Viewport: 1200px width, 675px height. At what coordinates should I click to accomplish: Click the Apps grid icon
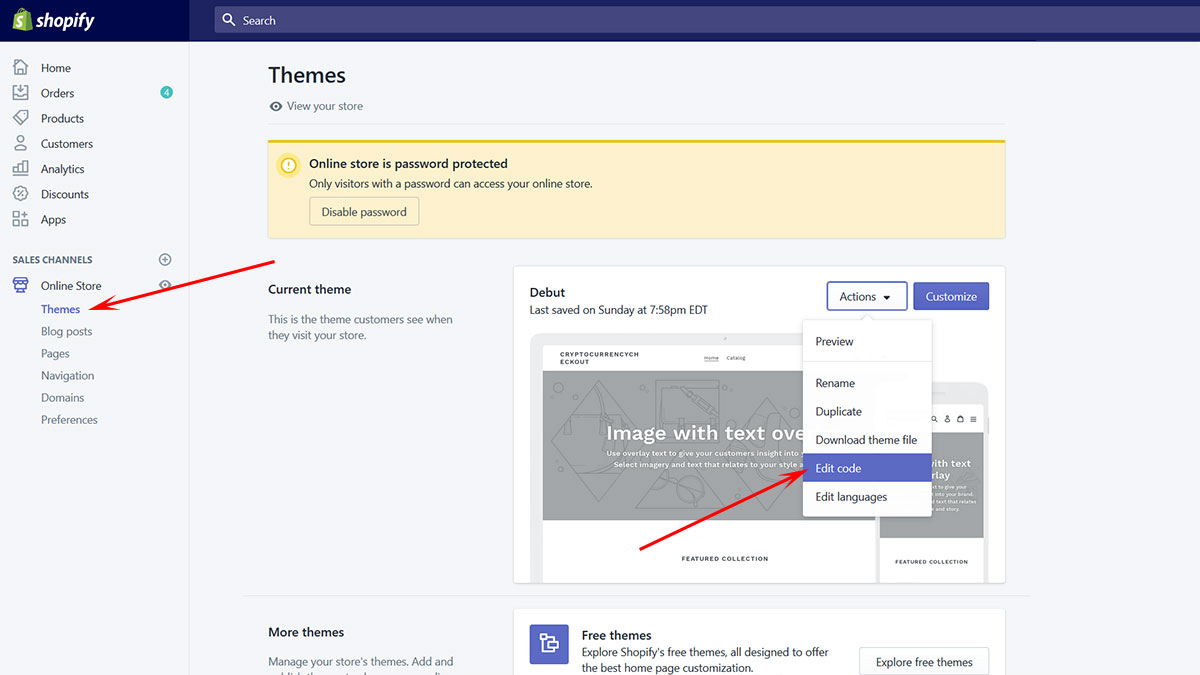(x=21, y=220)
